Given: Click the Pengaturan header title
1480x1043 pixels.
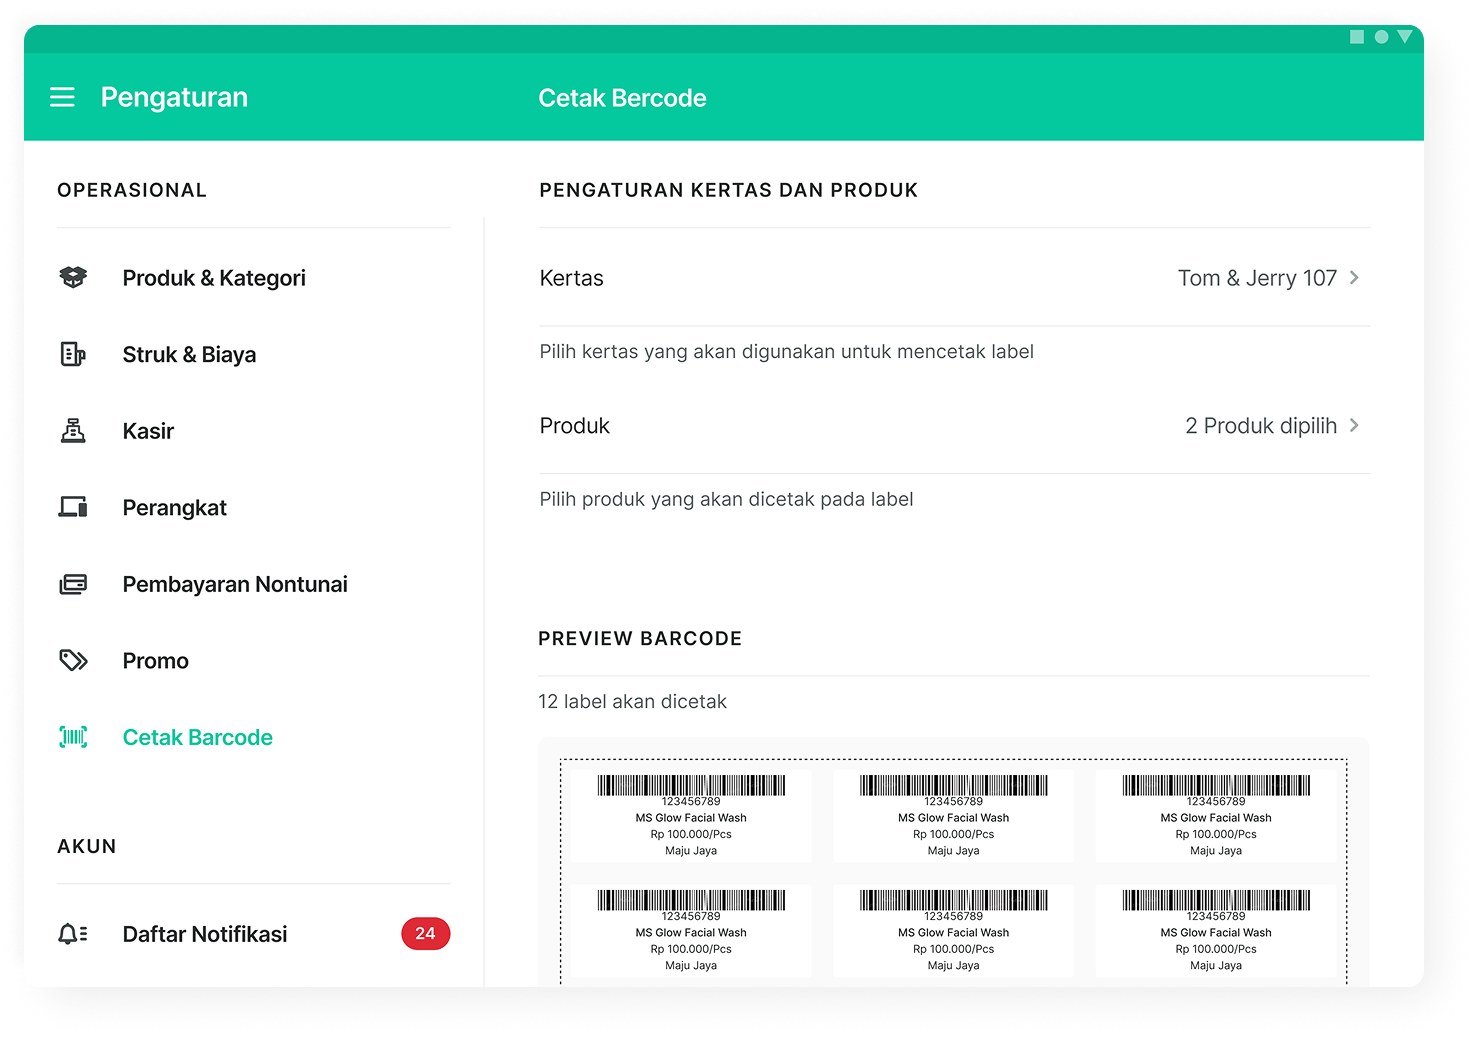Looking at the screenshot, I should 174,98.
